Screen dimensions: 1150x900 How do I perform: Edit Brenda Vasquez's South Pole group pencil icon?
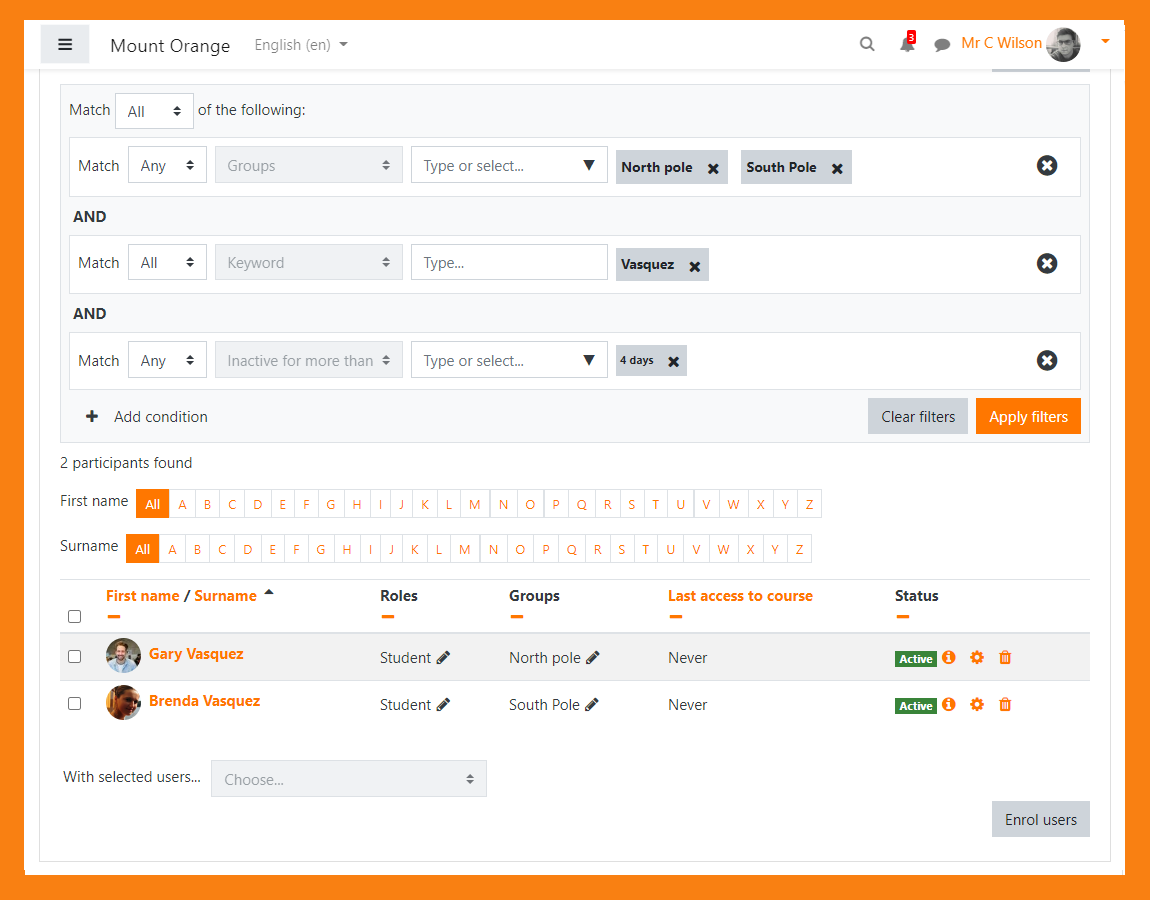tap(592, 705)
